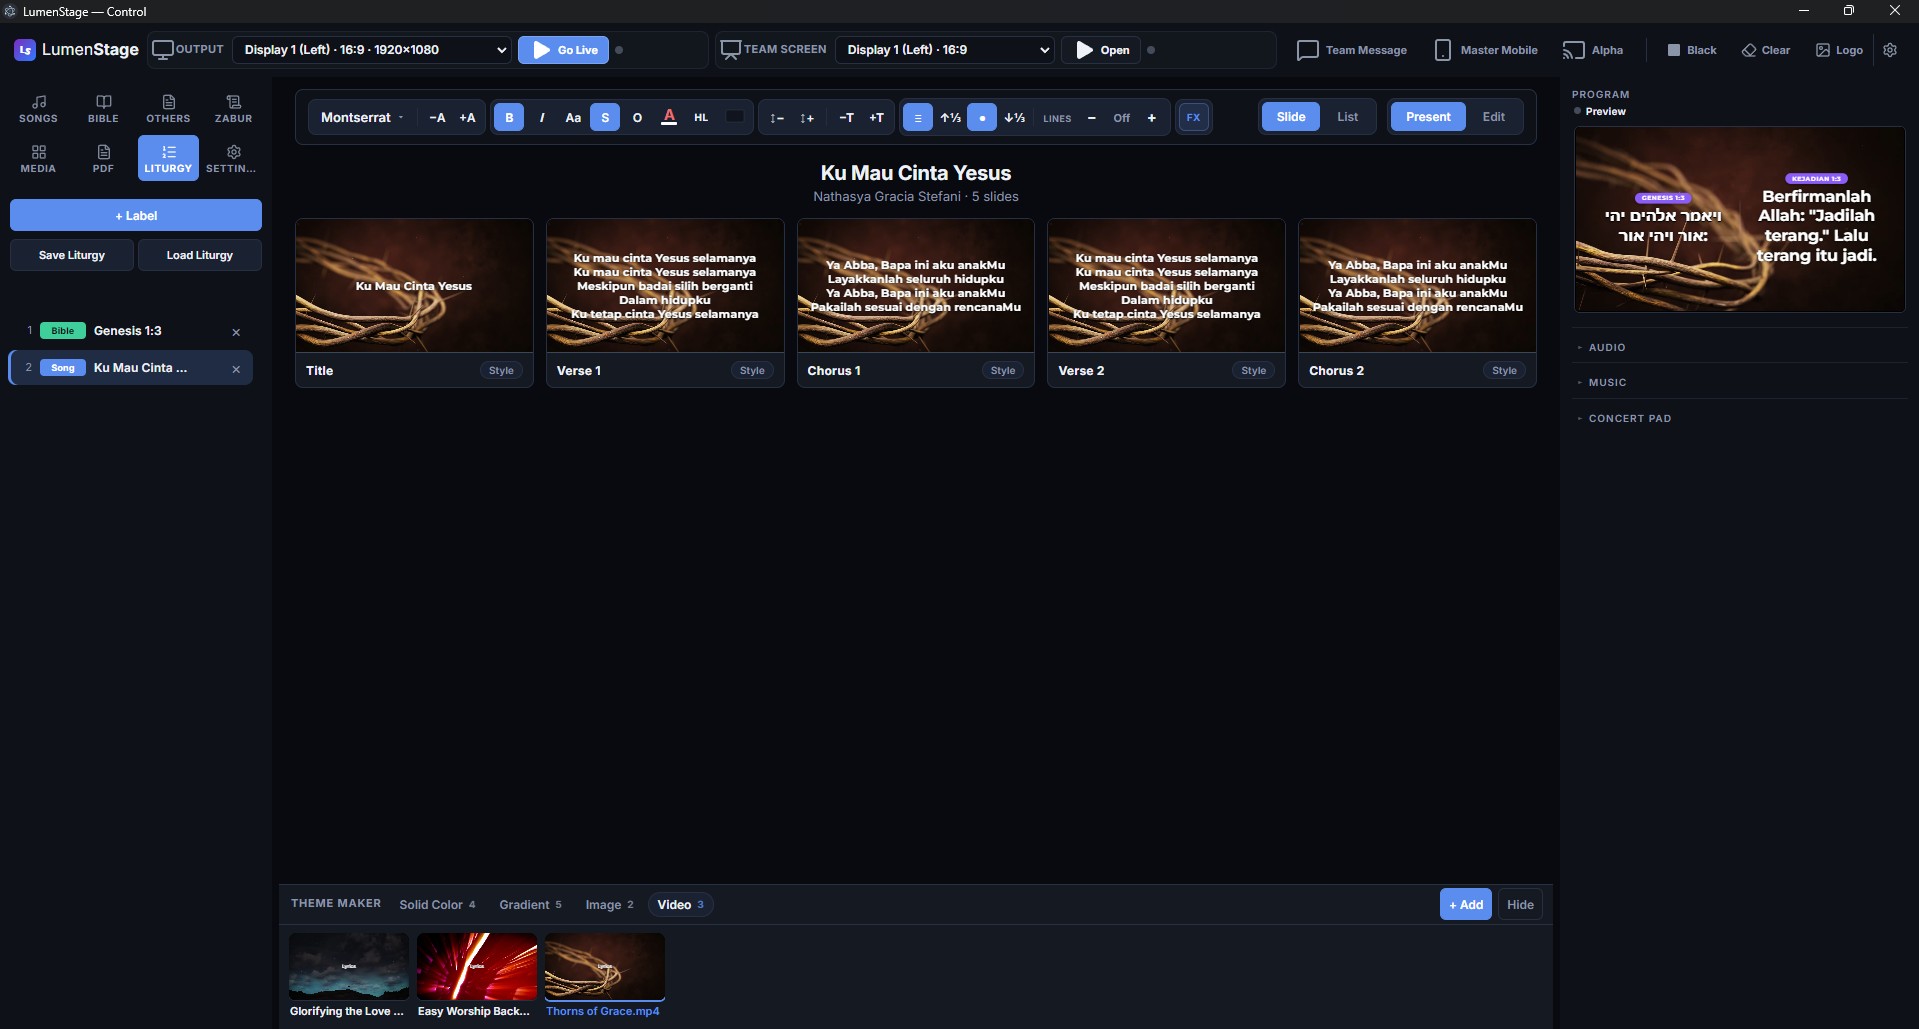1919x1029 pixels.
Task: Click Load Liturgy
Action: (200, 255)
